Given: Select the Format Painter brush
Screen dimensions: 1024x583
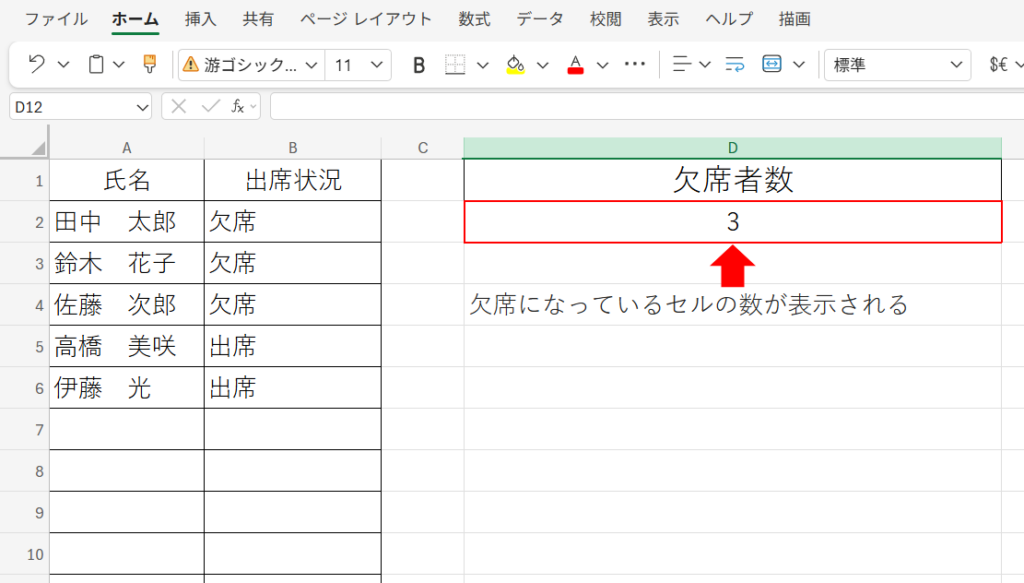Looking at the screenshot, I should 150,65.
